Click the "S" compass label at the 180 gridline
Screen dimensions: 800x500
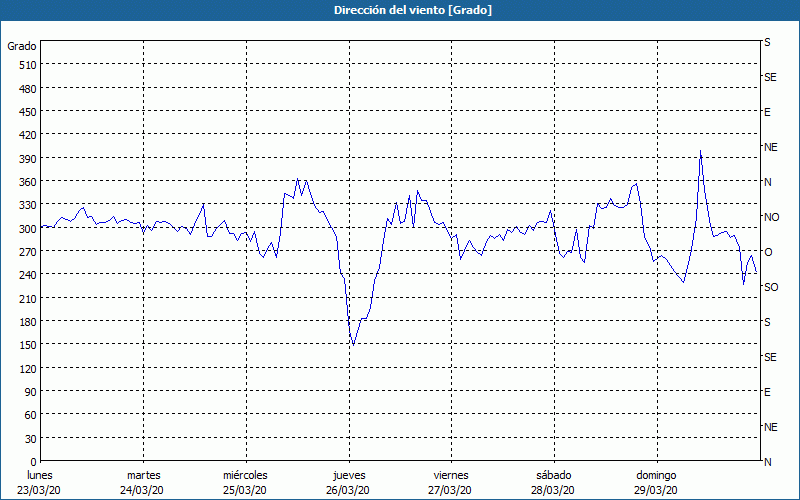(767, 322)
